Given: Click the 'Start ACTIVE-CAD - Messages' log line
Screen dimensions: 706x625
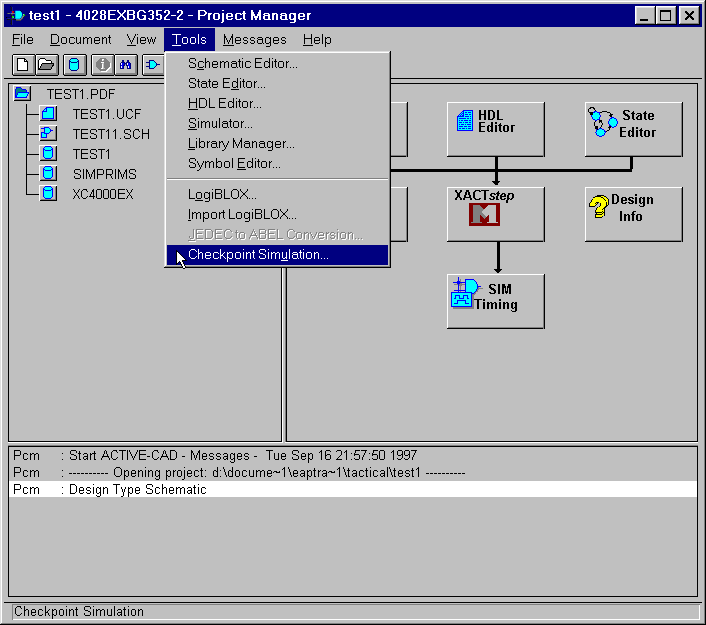Looking at the screenshot, I should 353,456.
